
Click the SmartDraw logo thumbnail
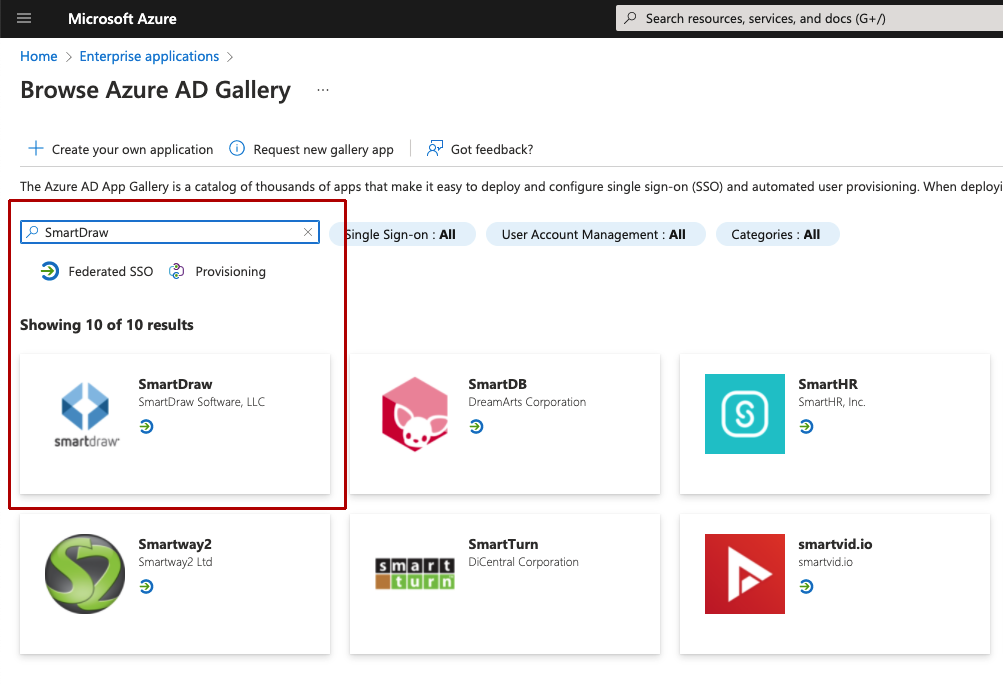pos(85,414)
